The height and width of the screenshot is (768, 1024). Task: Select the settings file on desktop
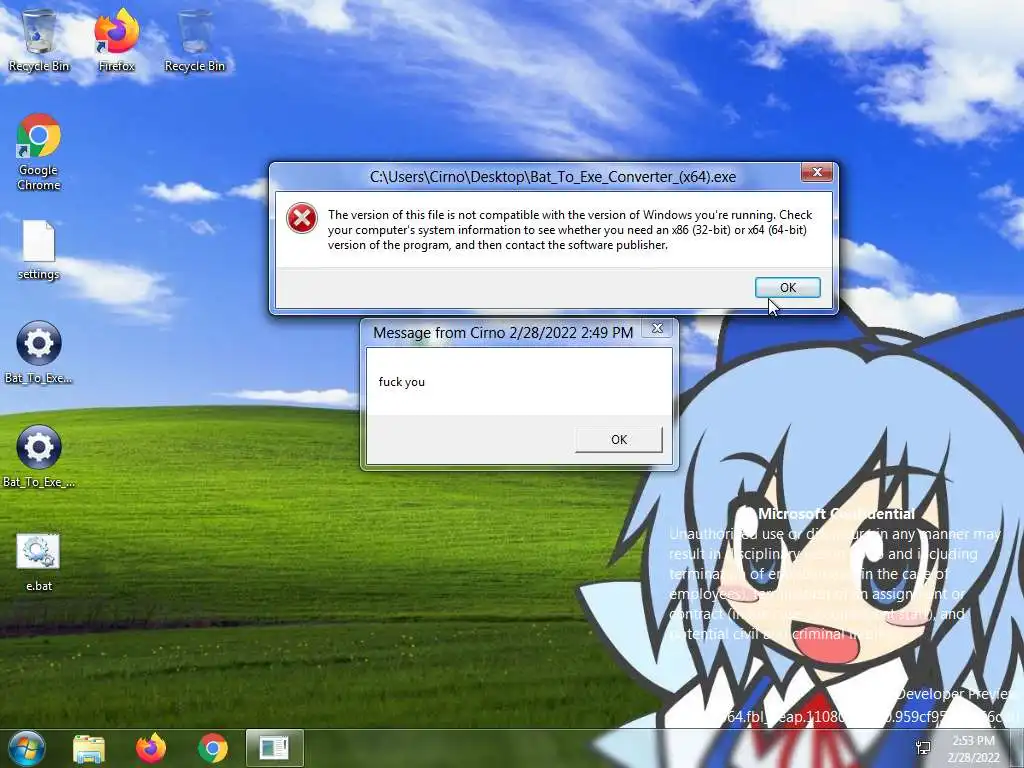[x=39, y=250]
